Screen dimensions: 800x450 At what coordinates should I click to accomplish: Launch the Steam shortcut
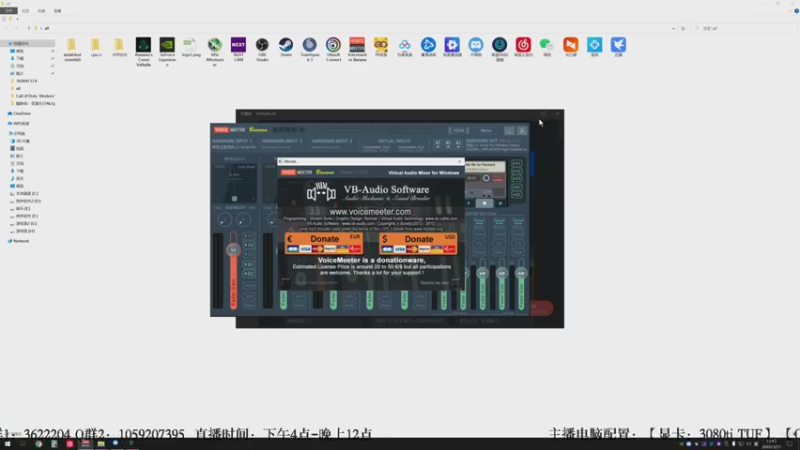tap(286, 47)
